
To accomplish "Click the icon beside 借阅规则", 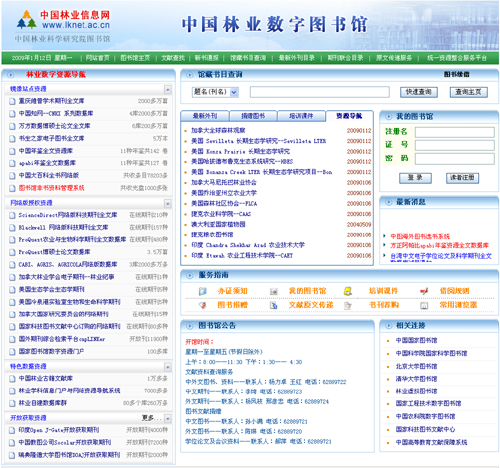I will coord(424,291).
